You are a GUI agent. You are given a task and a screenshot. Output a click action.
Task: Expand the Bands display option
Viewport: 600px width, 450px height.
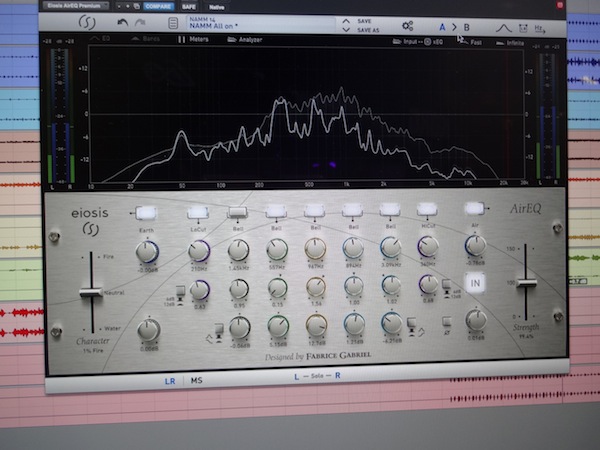click(146, 39)
